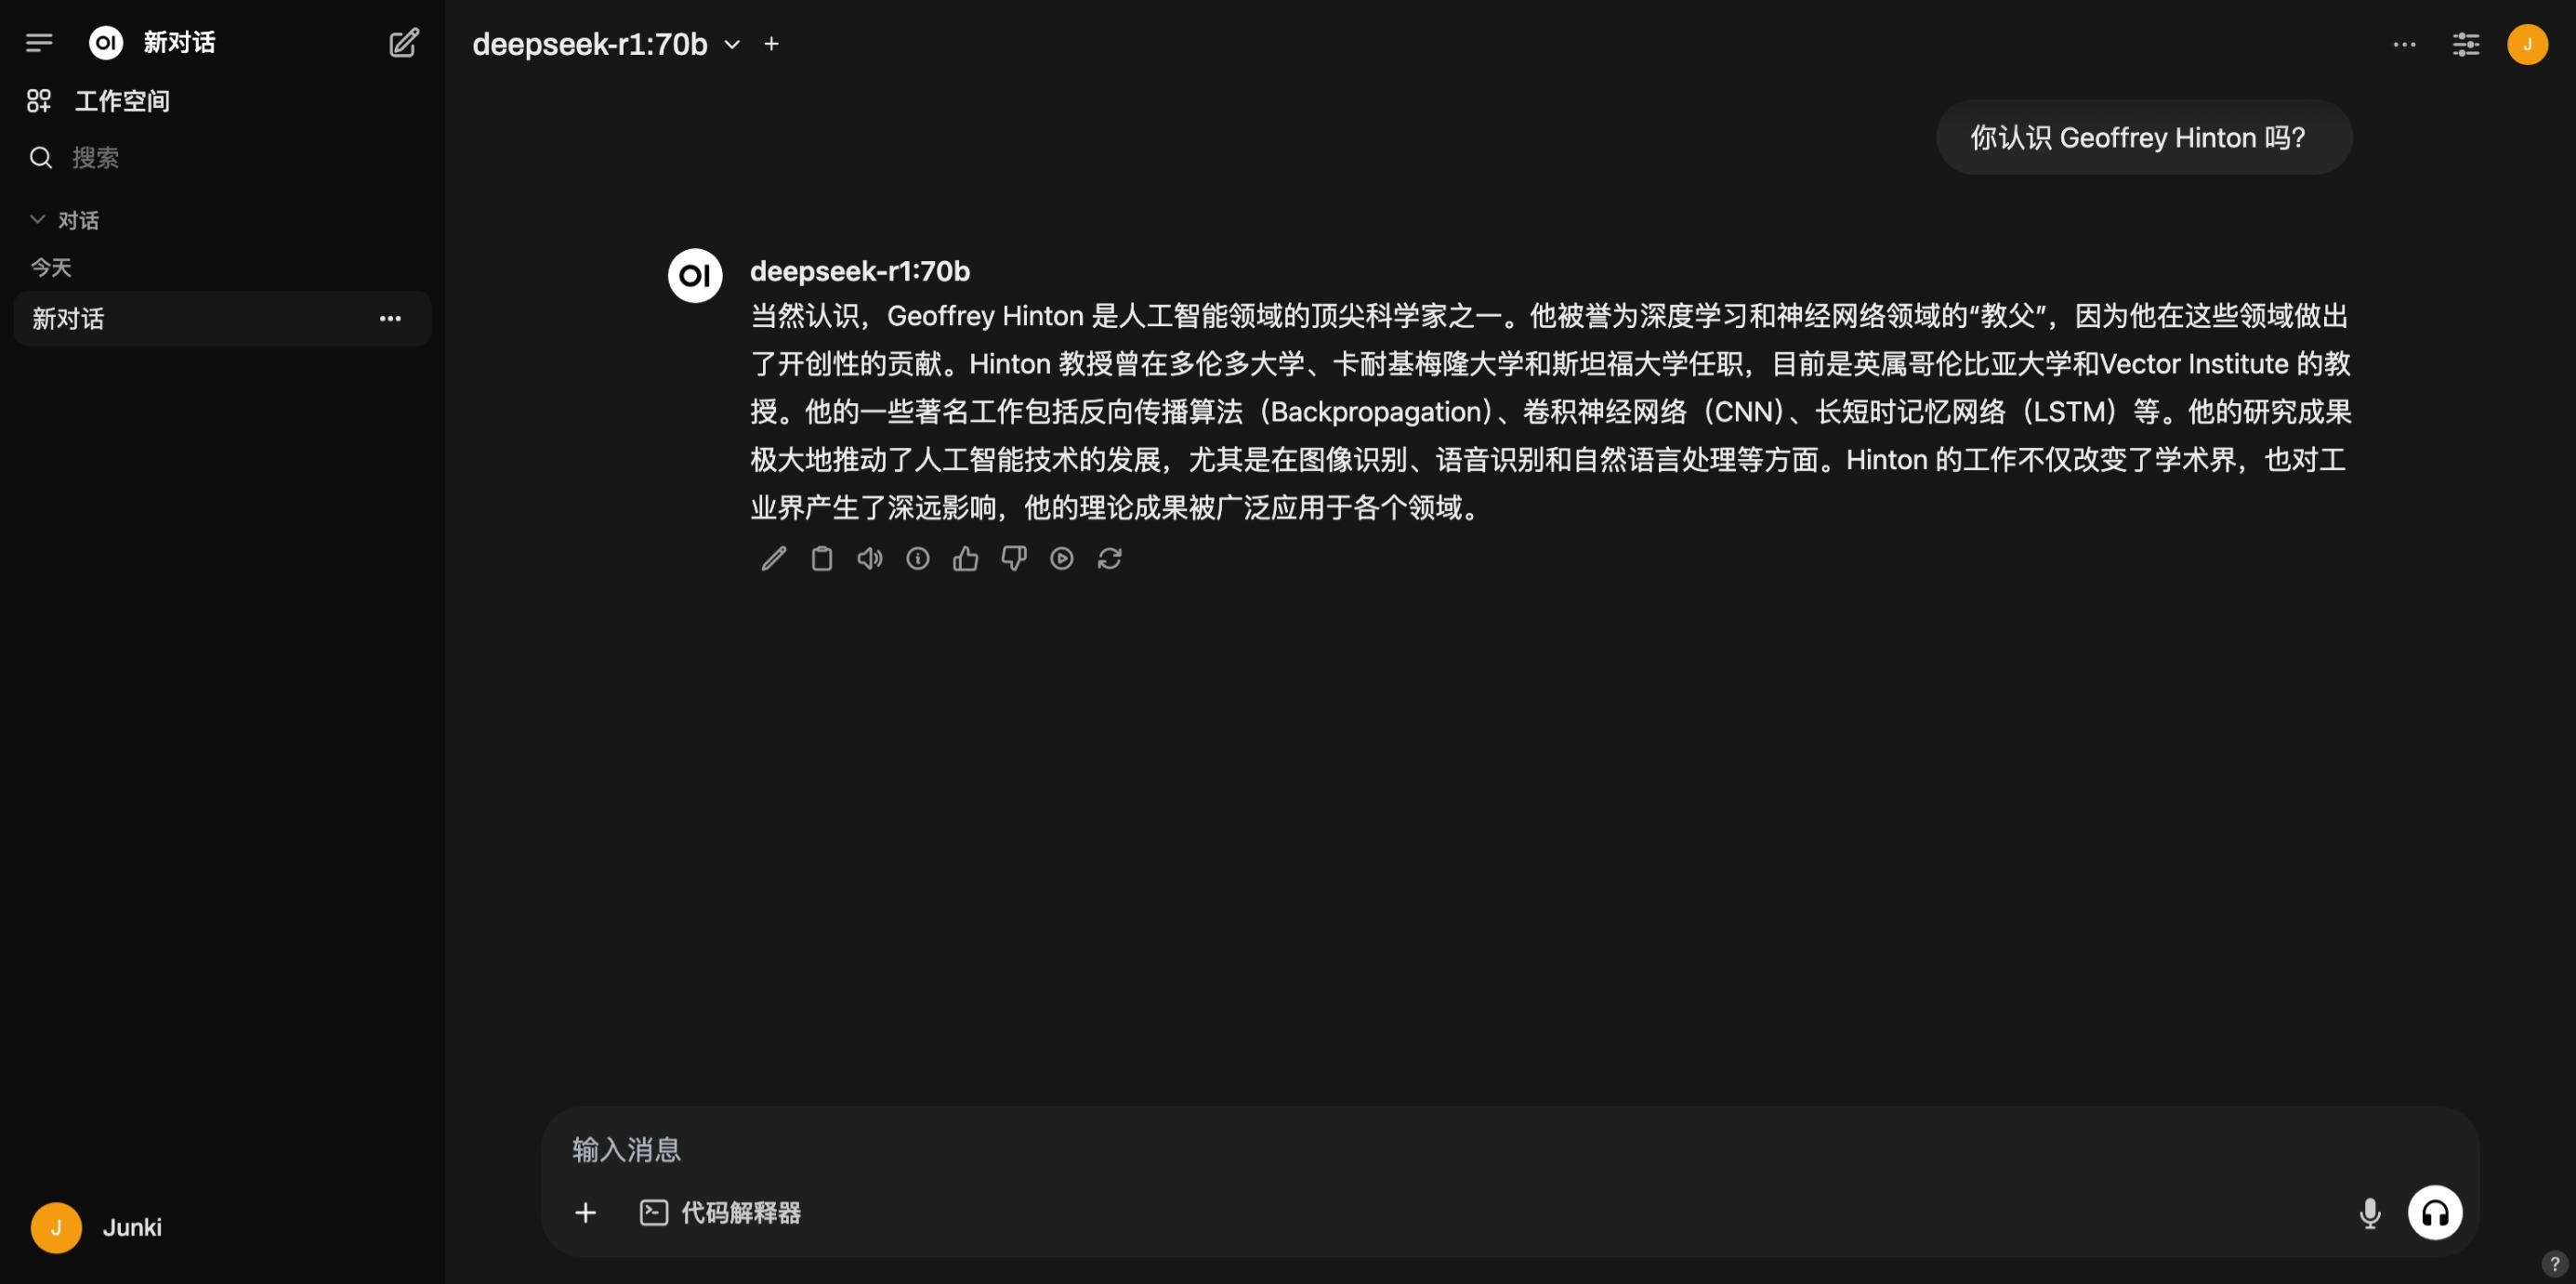The width and height of the screenshot is (2576, 1284).
Task: Open attachments with plus icon in input
Action: point(586,1212)
